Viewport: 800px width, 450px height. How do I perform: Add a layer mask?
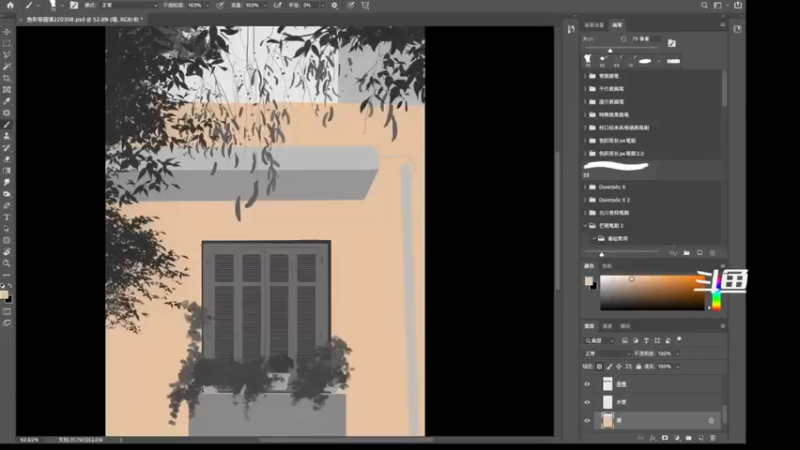tap(665, 438)
